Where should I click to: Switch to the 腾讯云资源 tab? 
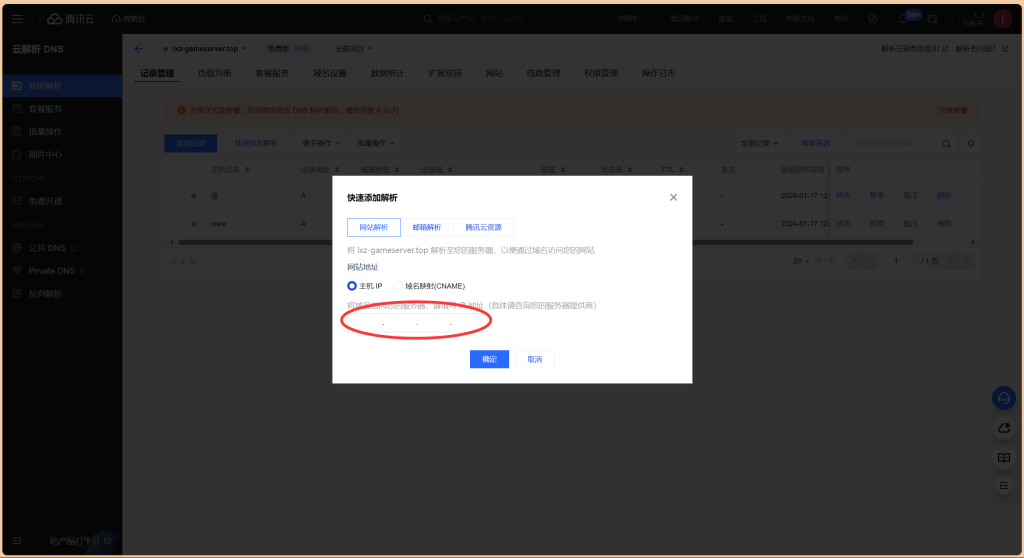pyautogui.click(x=483, y=227)
